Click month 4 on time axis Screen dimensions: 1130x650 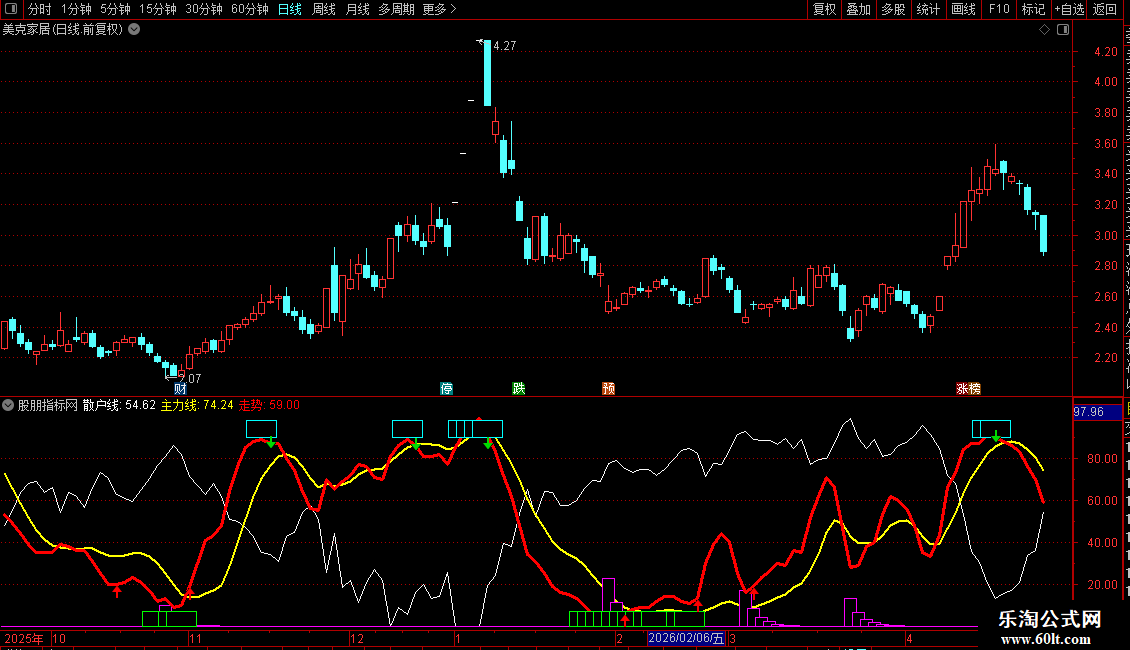point(909,638)
